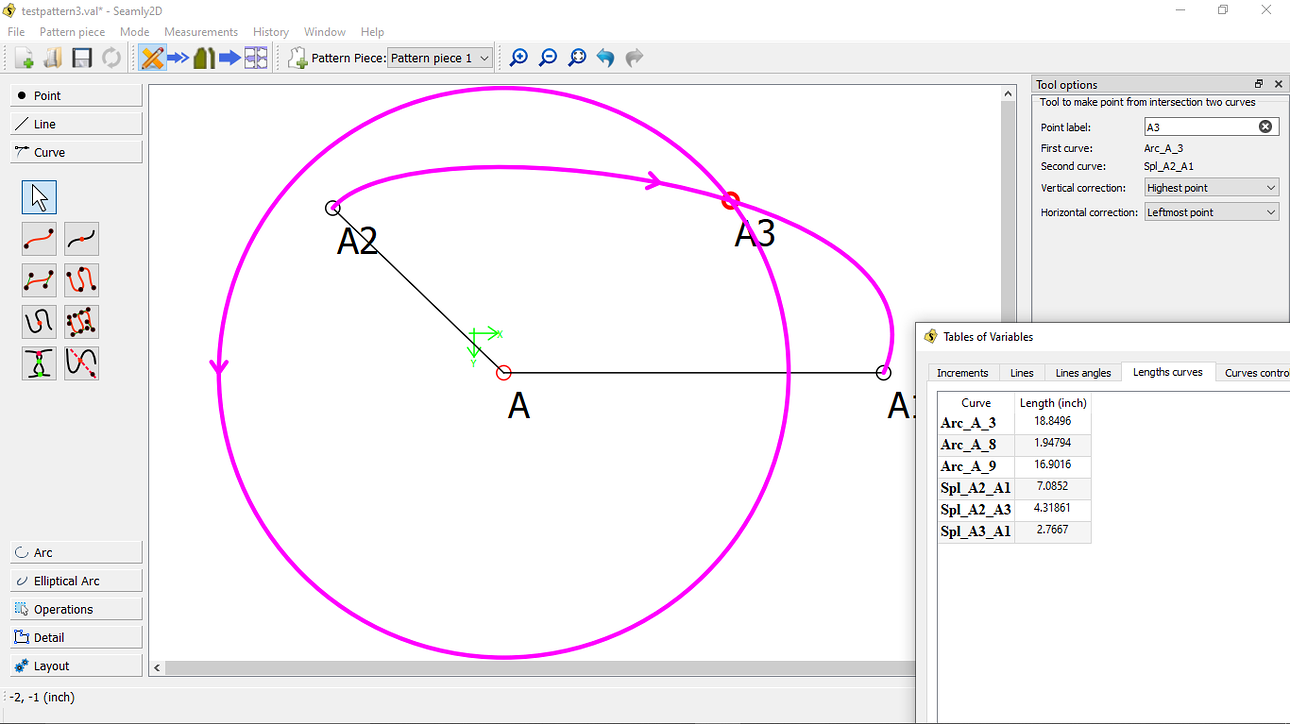Select the pointer selection tool
Viewport: 1290px width, 724px height.
coord(38,197)
